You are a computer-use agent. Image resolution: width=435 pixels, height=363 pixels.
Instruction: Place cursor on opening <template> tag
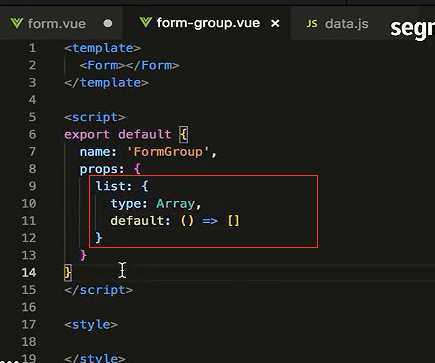103,48
